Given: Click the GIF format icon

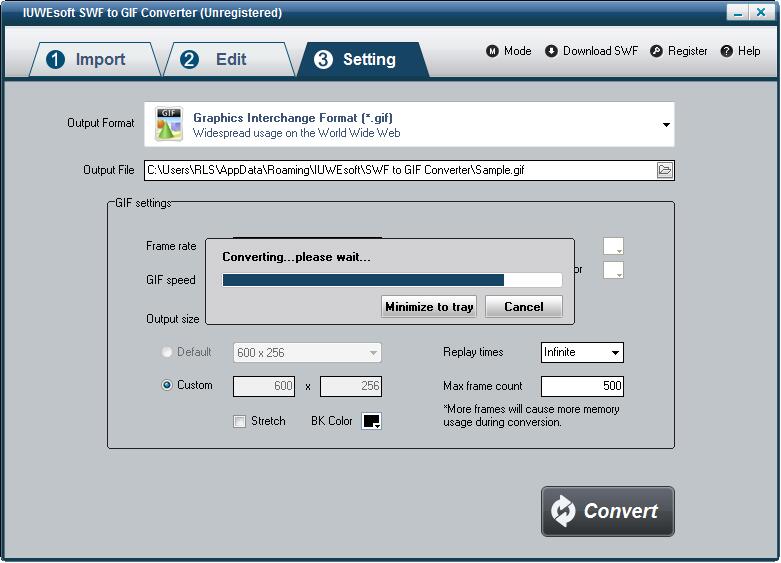Looking at the screenshot, I should 168,124.
